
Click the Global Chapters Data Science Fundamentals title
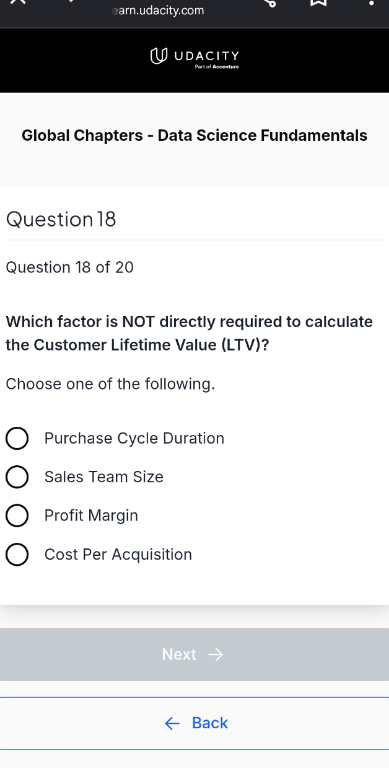tap(194, 136)
